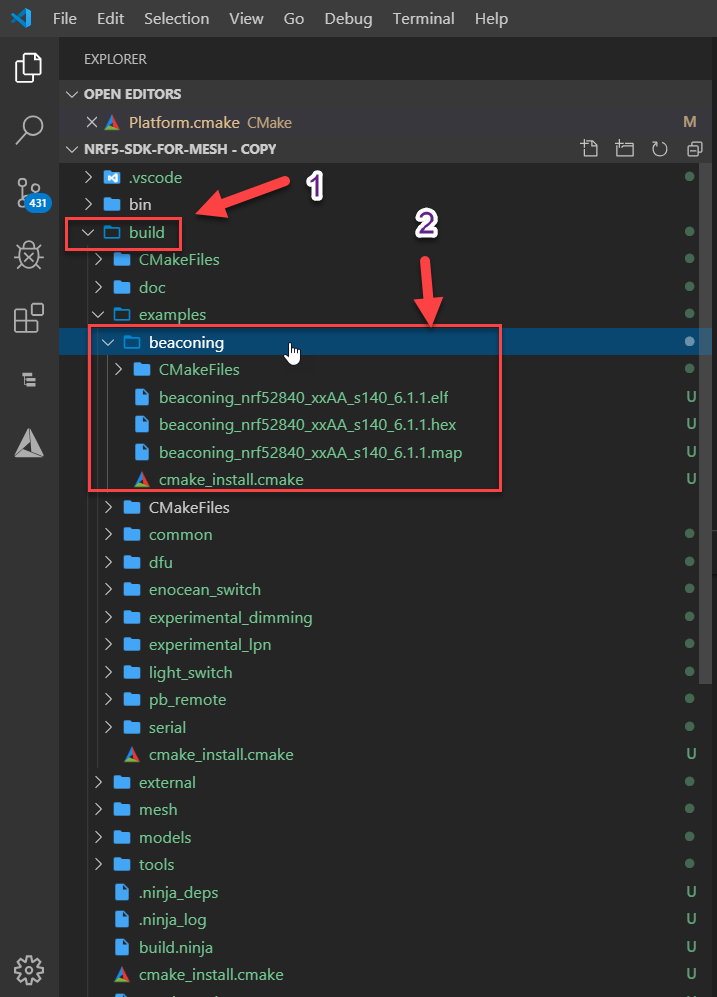Refresh the explorer file tree

pos(659,149)
